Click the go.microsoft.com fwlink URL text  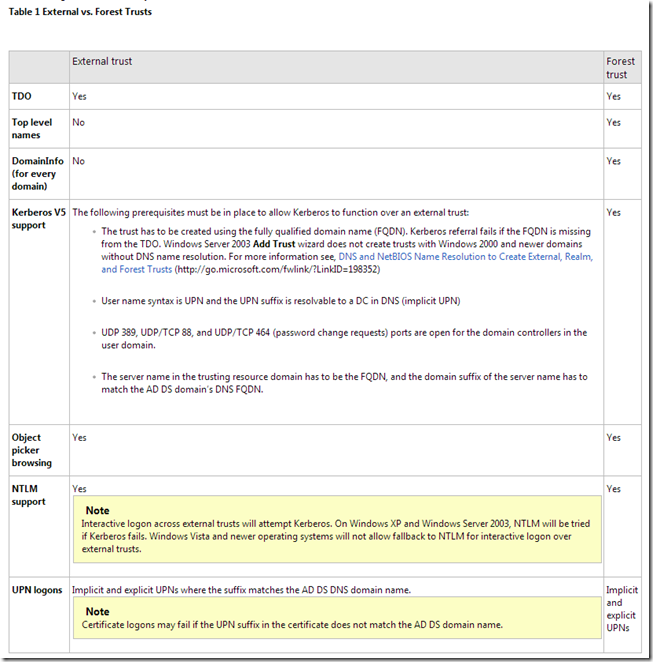tap(277, 269)
